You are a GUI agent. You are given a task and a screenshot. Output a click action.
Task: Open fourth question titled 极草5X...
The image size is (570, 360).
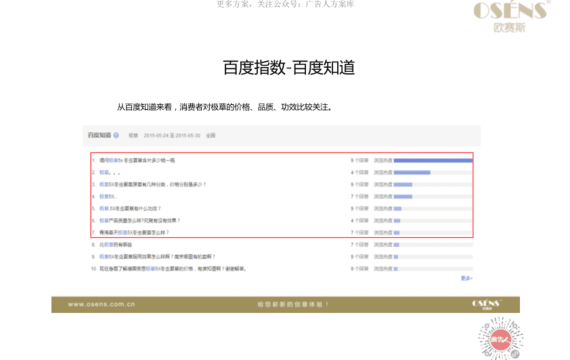pos(108,196)
